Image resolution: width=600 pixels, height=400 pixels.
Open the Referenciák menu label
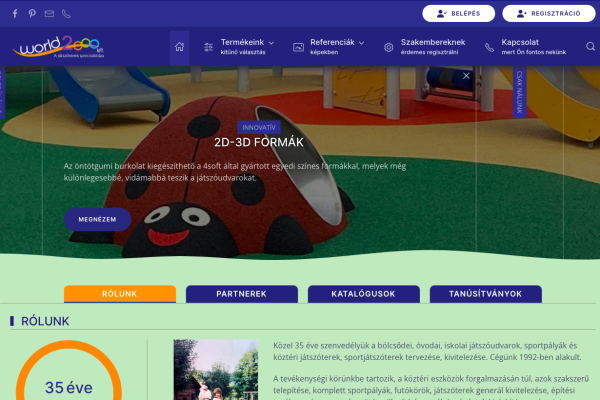point(332,42)
